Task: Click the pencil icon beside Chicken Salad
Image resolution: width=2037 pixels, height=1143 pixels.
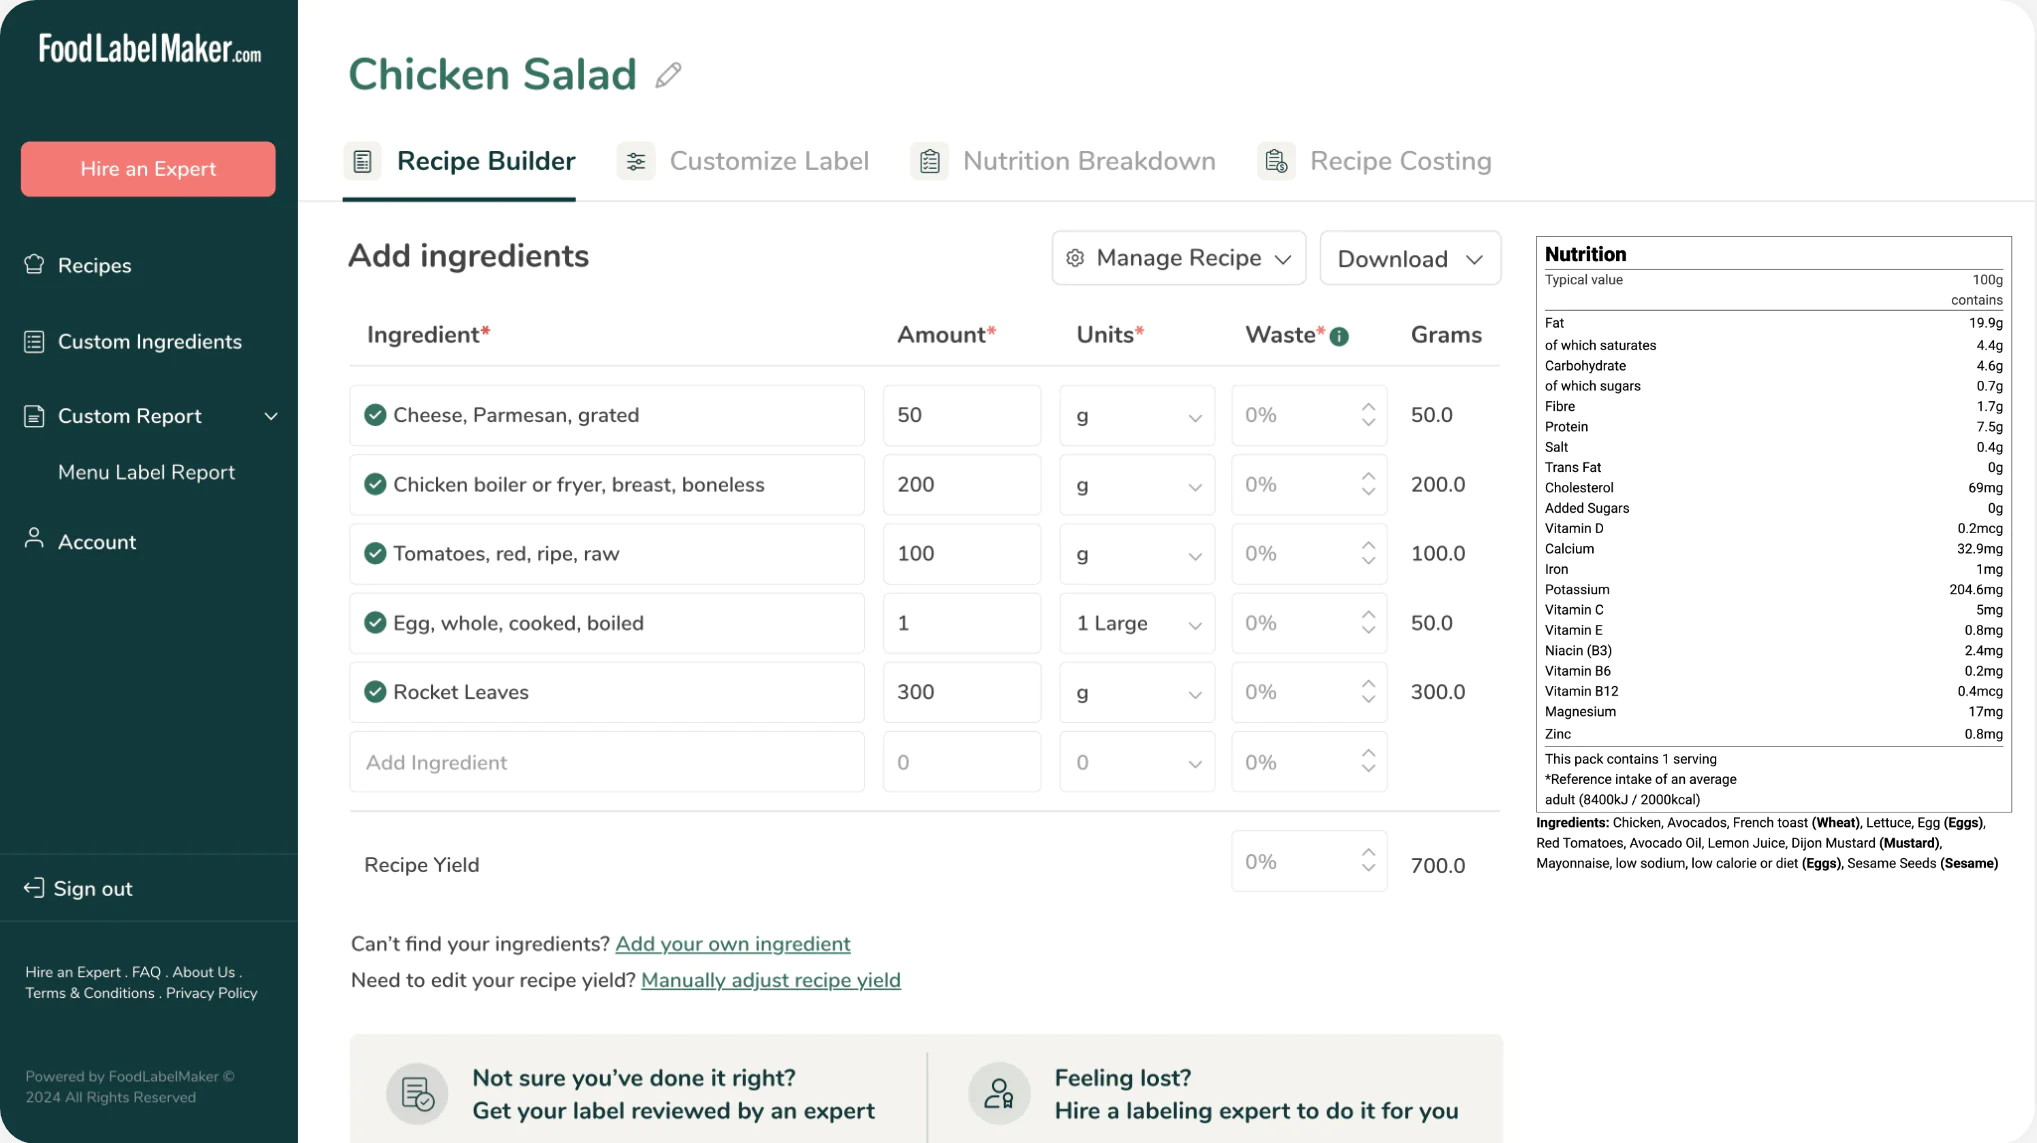Action: tap(668, 74)
